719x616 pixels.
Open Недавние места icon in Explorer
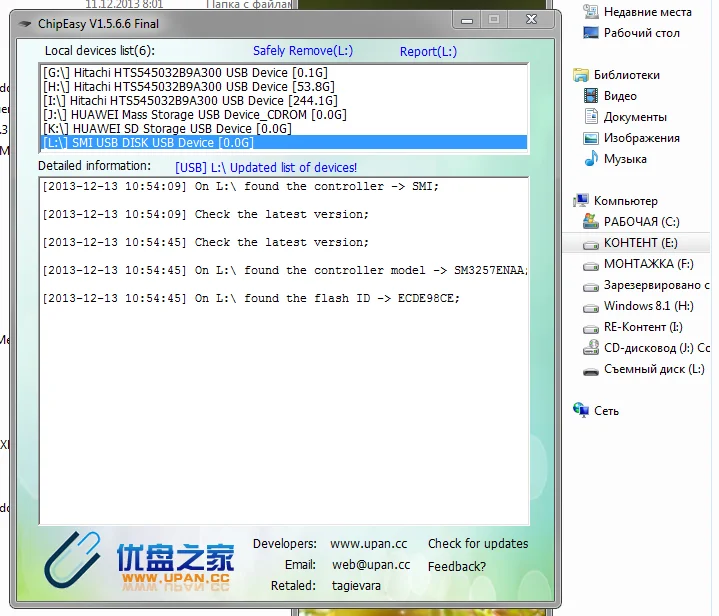pyautogui.click(x=591, y=11)
